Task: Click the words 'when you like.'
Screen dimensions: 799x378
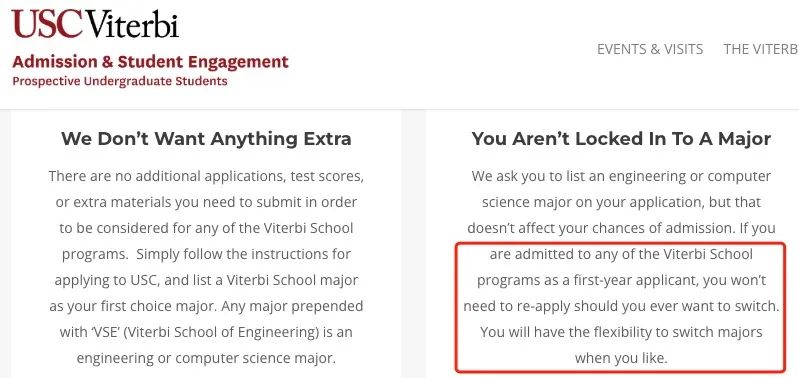Action: tap(621, 358)
